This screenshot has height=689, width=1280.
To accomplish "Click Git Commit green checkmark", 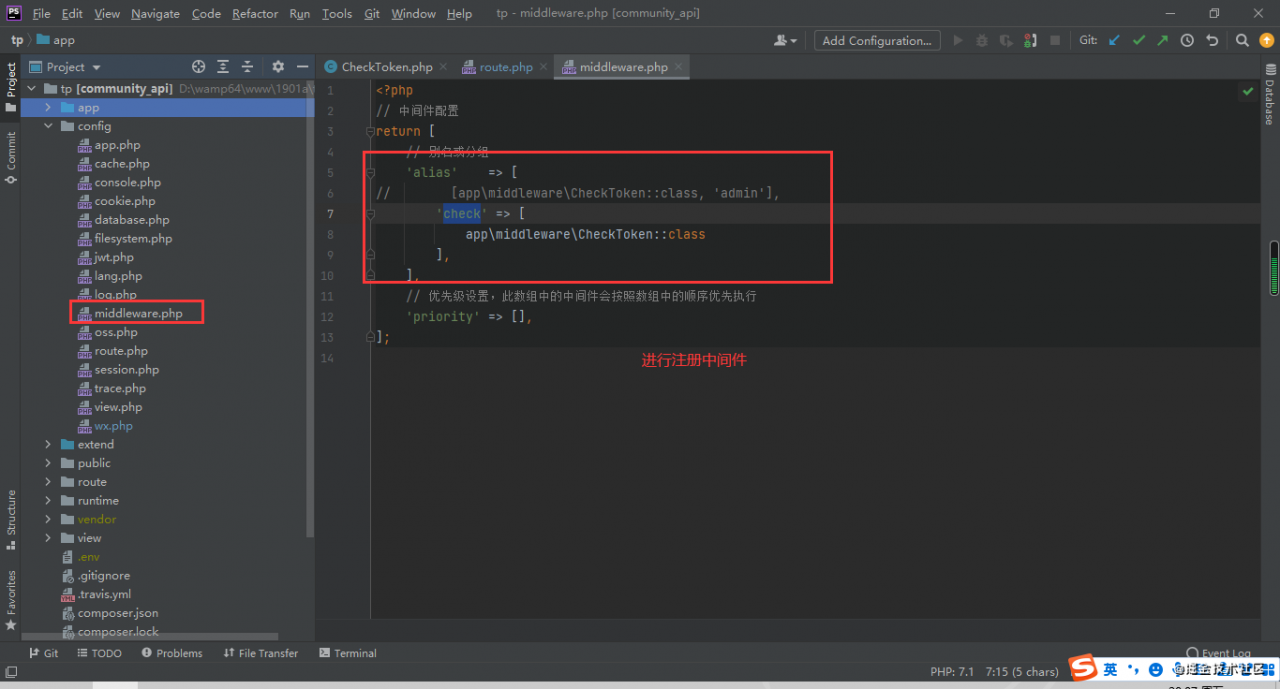I will [1139, 40].
